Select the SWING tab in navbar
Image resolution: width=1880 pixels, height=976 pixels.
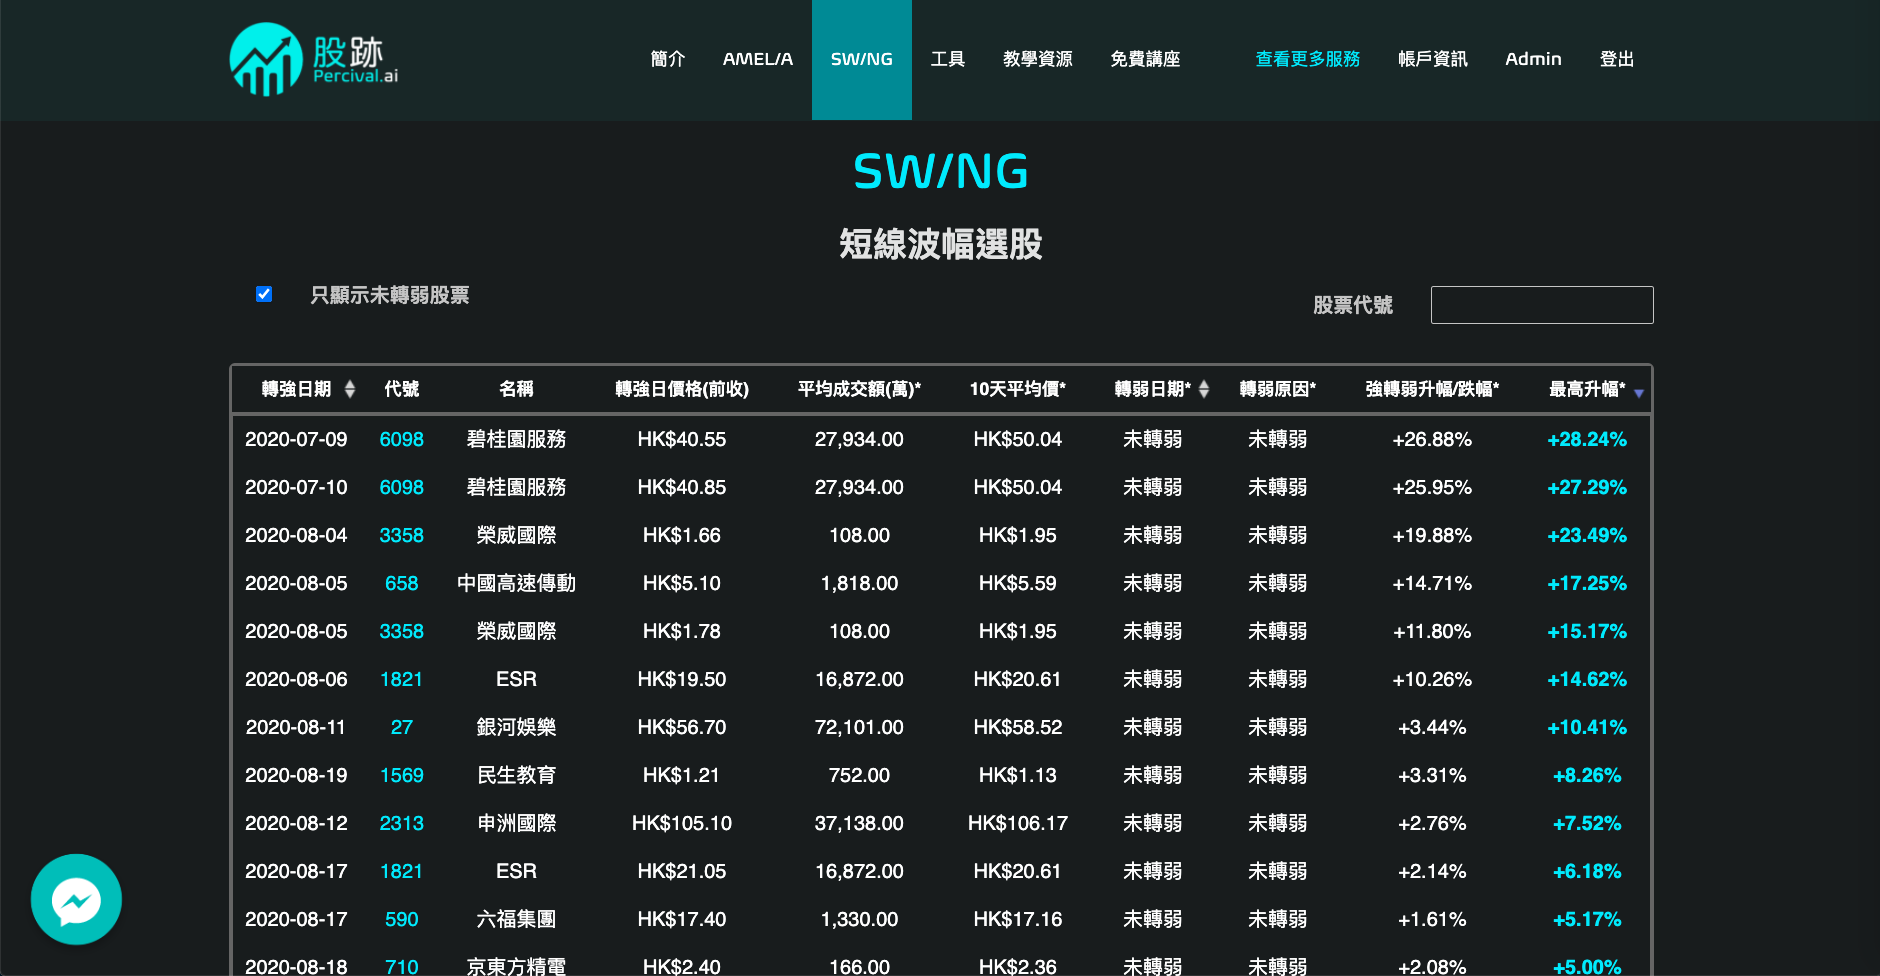(x=862, y=59)
